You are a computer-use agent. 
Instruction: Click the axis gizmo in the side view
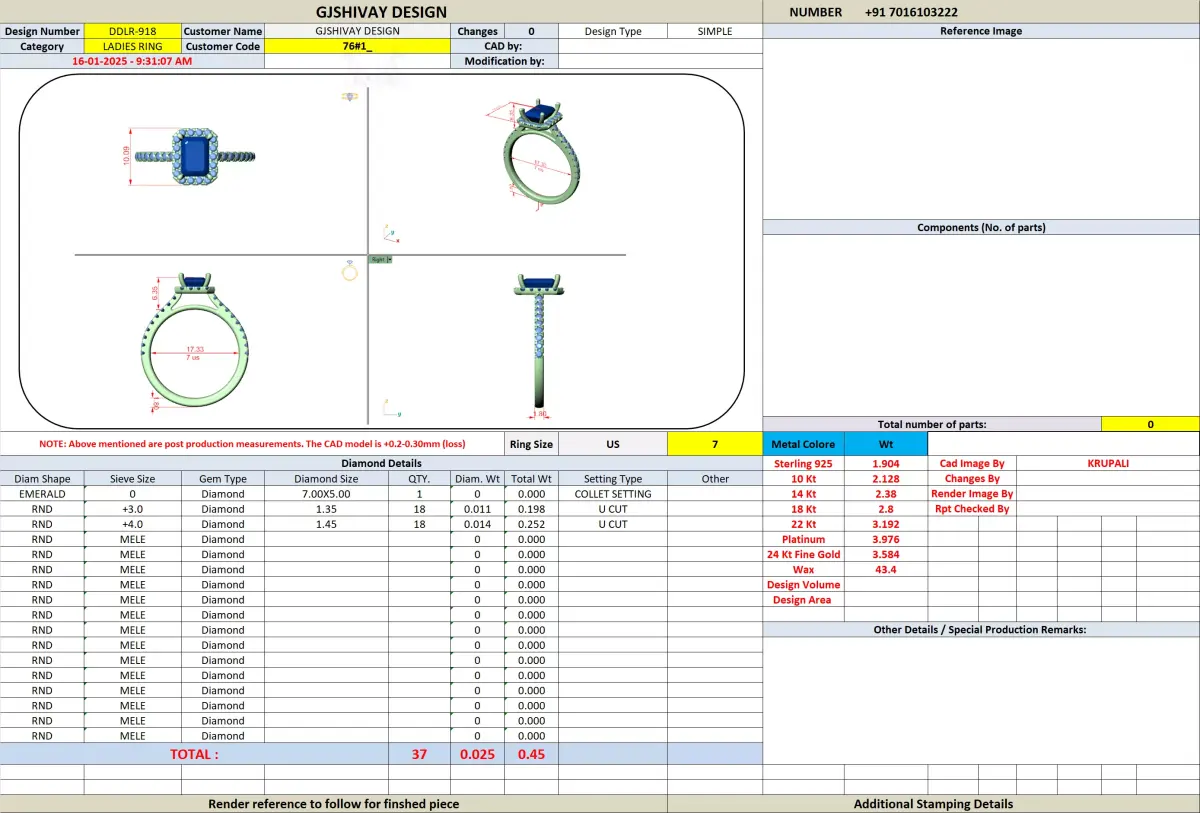(x=391, y=409)
